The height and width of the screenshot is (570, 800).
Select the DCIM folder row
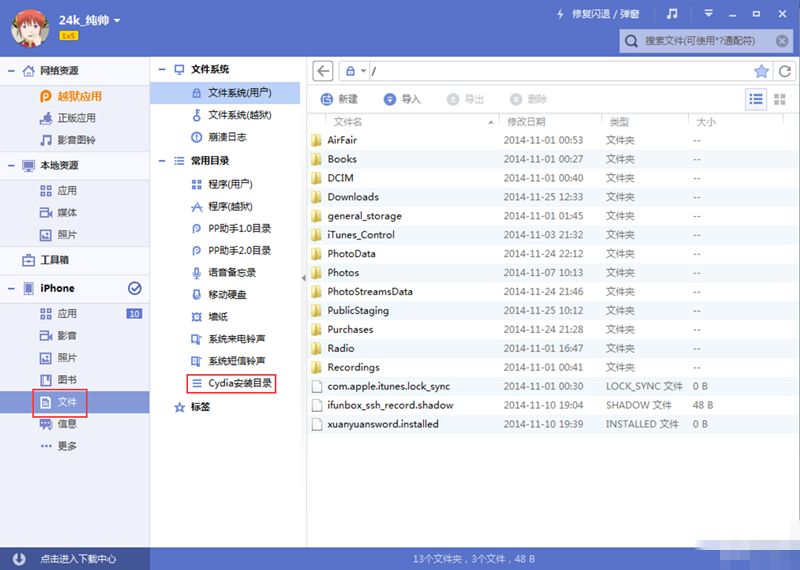pos(553,178)
